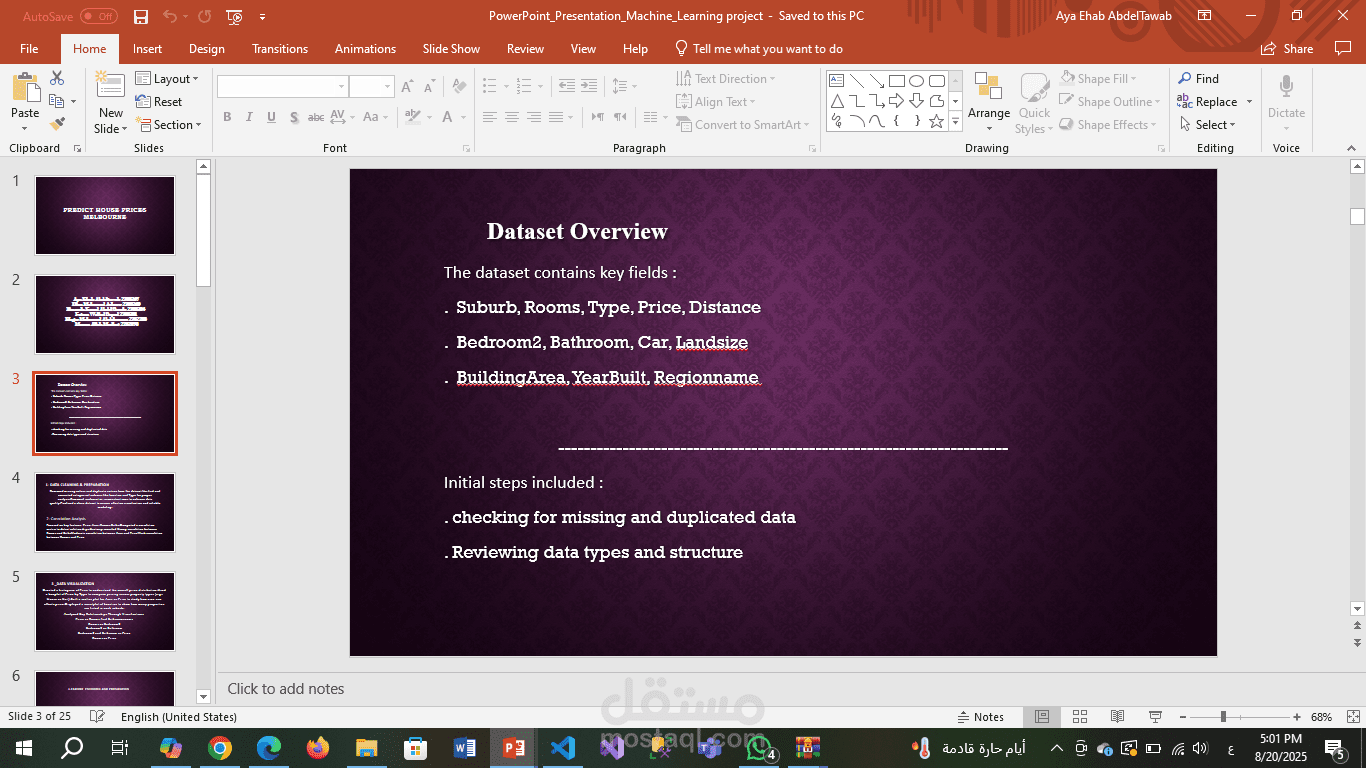Viewport: 1366px width, 768px height.
Task: Switch to Normal view icon
Action: (x=1041, y=717)
